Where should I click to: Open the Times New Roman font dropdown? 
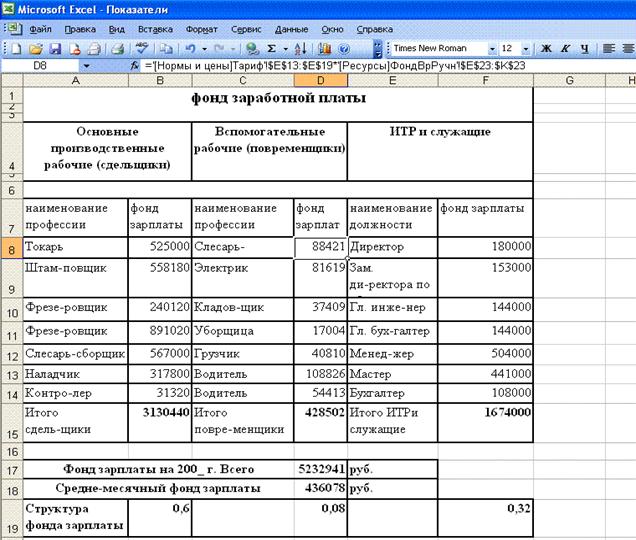(492, 49)
